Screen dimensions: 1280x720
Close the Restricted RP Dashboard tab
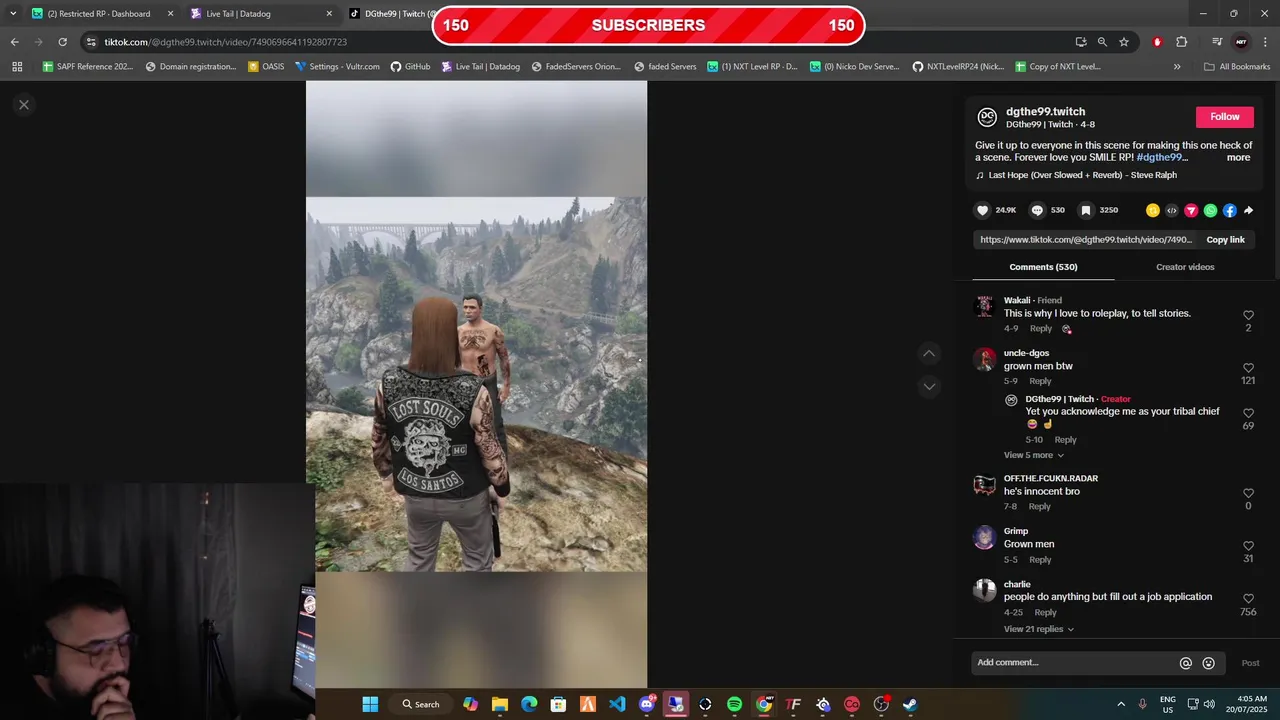tap(170, 14)
